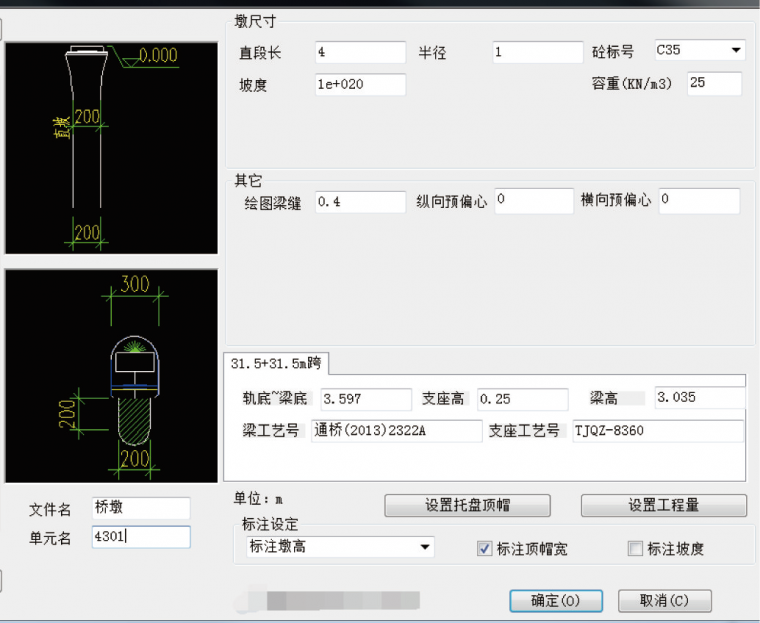
Task: Click the 容重(KN/m3) input field
Action: coord(714,84)
